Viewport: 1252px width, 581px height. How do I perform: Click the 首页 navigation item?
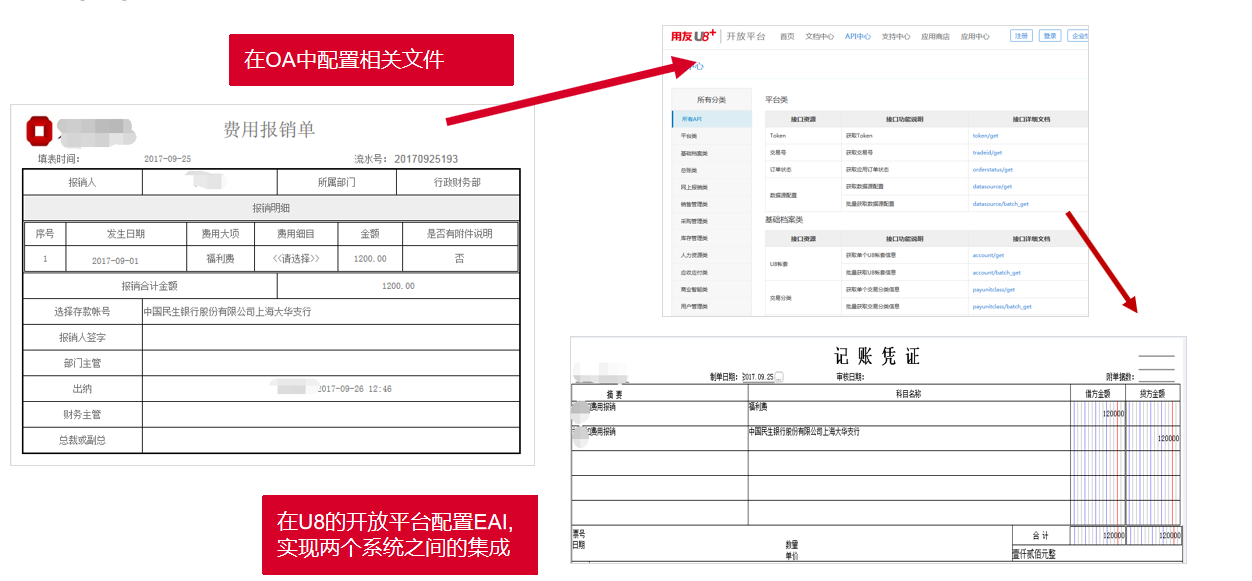pyautogui.click(x=787, y=36)
